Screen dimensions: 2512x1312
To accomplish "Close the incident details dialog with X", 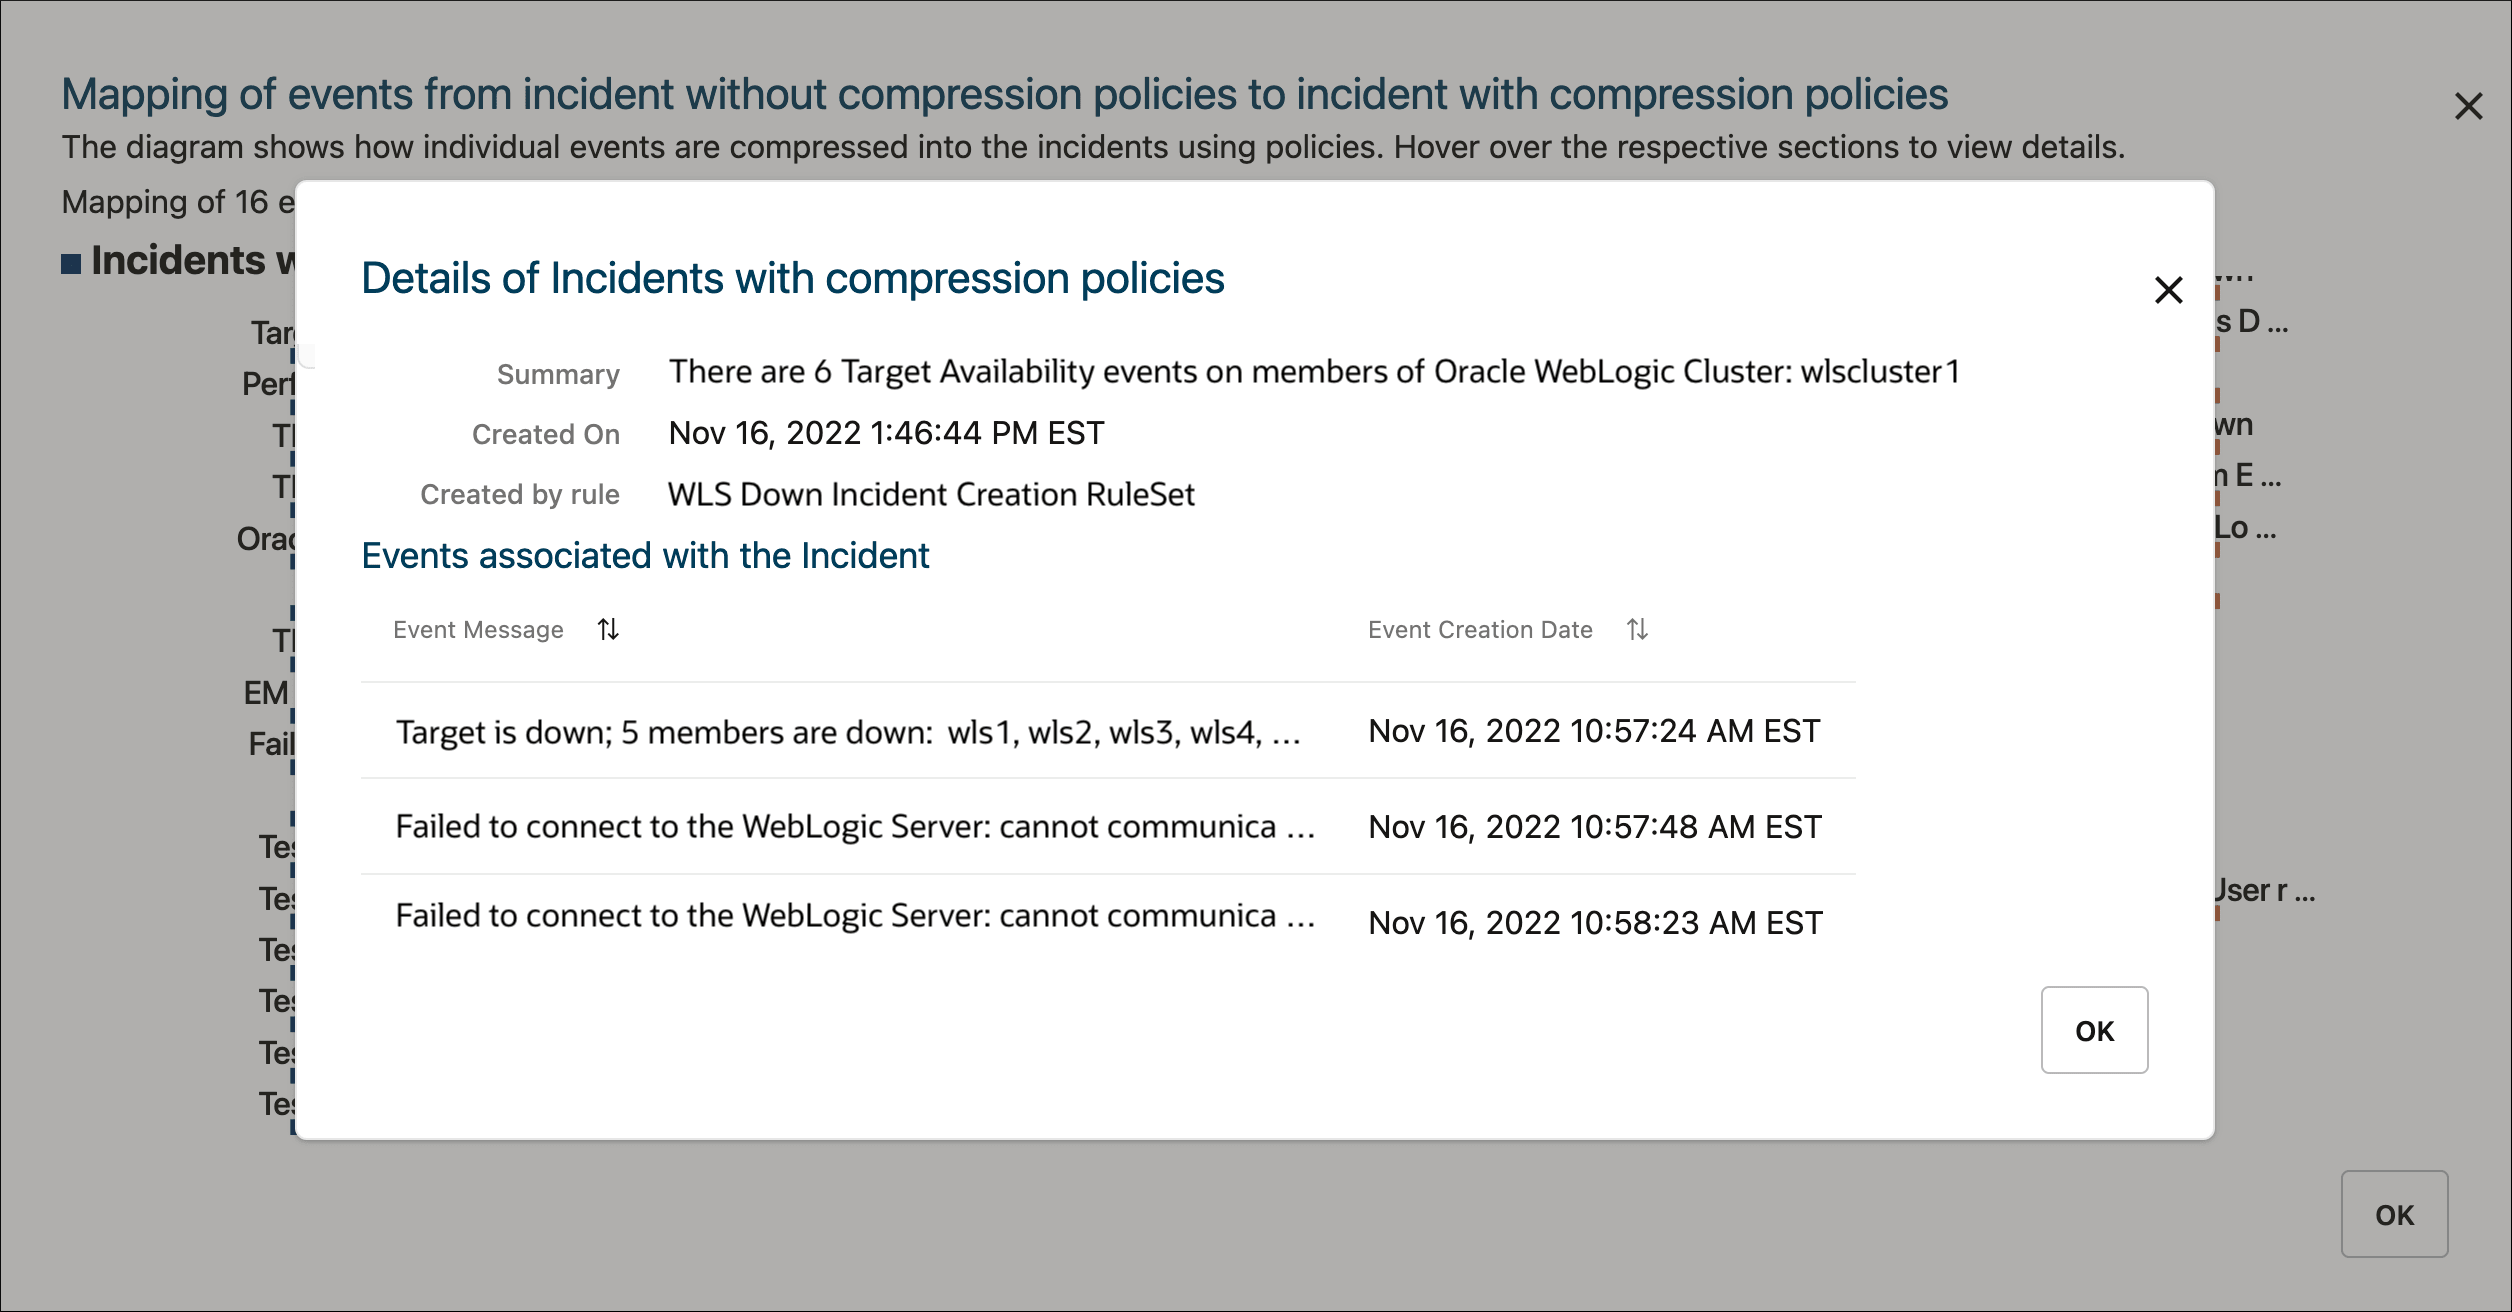I will (x=2168, y=290).
